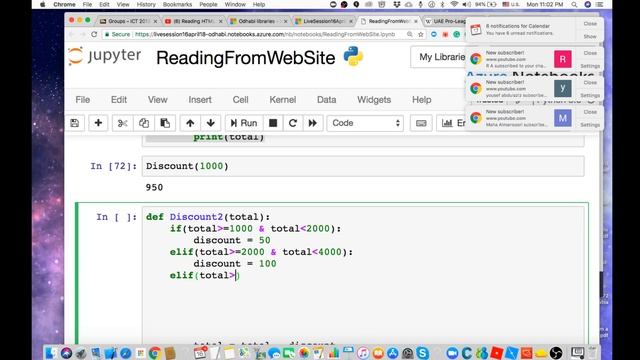This screenshot has height=360, width=640.
Task: Open Bookmarks menu in macOS menu bar
Action: click(x=177, y=4)
